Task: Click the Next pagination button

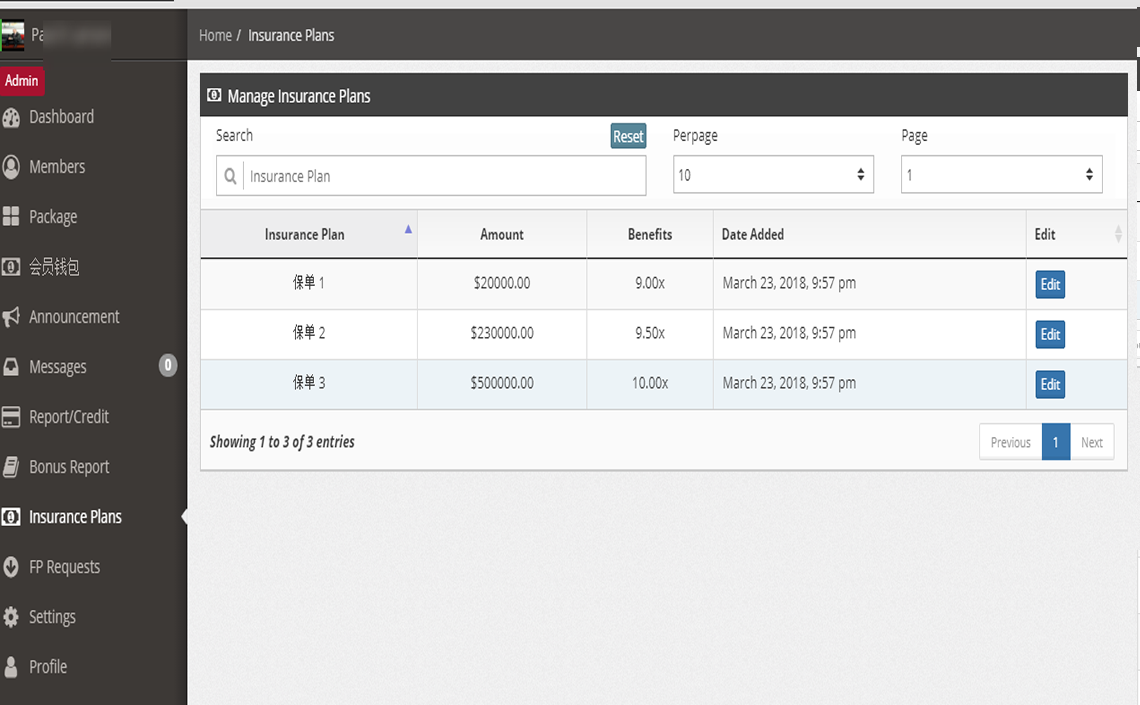Action: tap(1091, 442)
